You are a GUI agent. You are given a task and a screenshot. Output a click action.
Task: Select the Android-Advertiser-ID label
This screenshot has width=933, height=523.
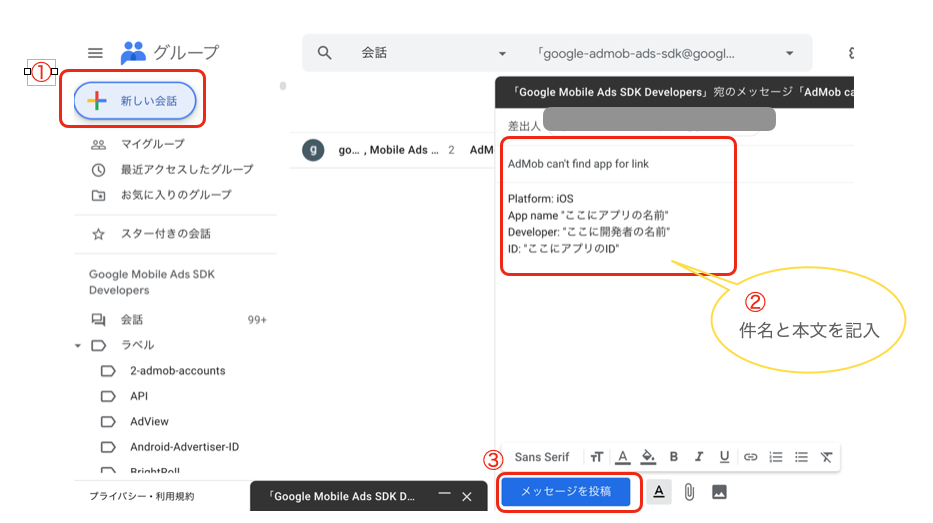184,447
